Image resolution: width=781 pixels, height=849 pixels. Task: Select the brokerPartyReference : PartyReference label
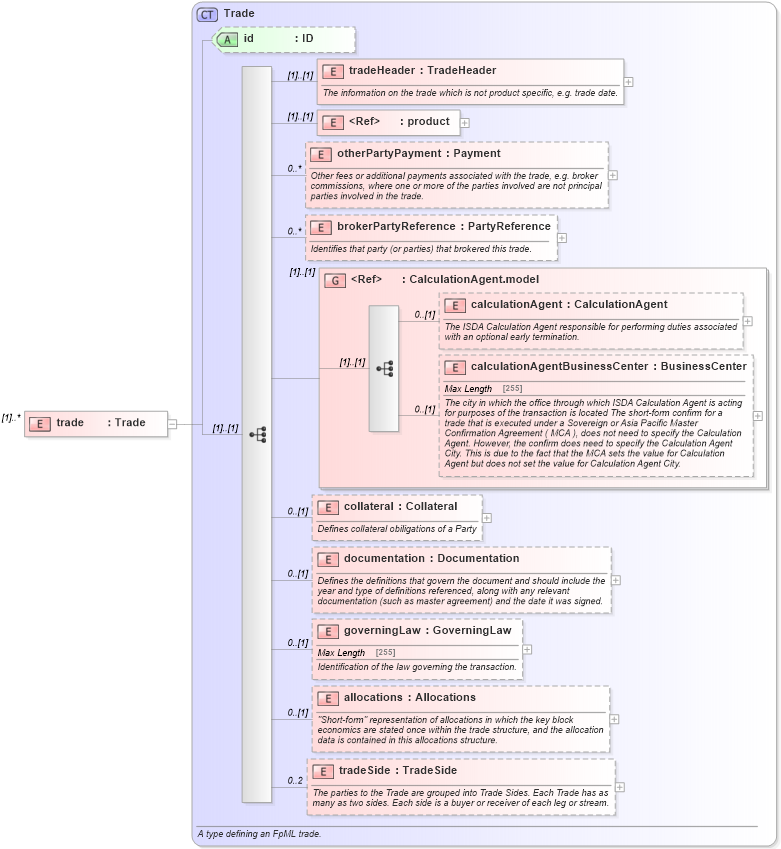point(444,226)
